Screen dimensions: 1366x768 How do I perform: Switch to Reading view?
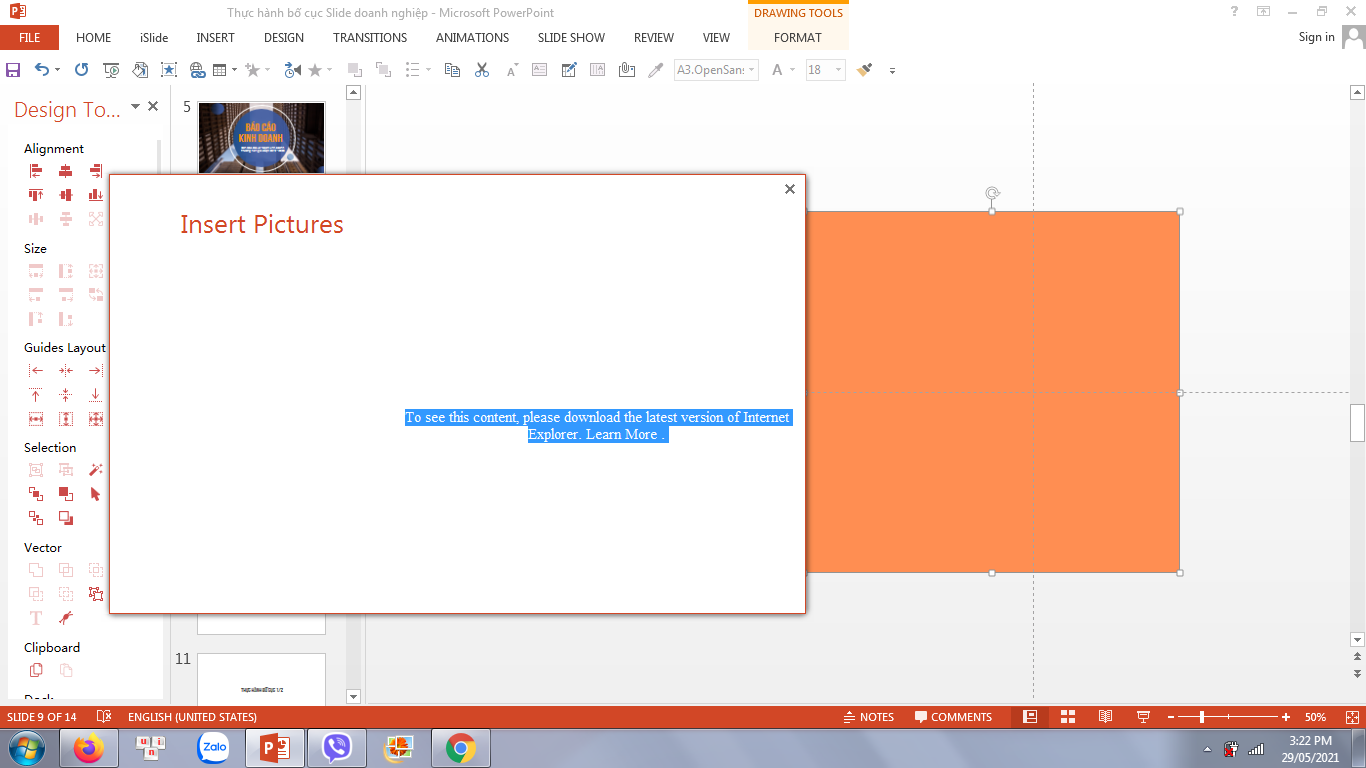point(1105,717)
